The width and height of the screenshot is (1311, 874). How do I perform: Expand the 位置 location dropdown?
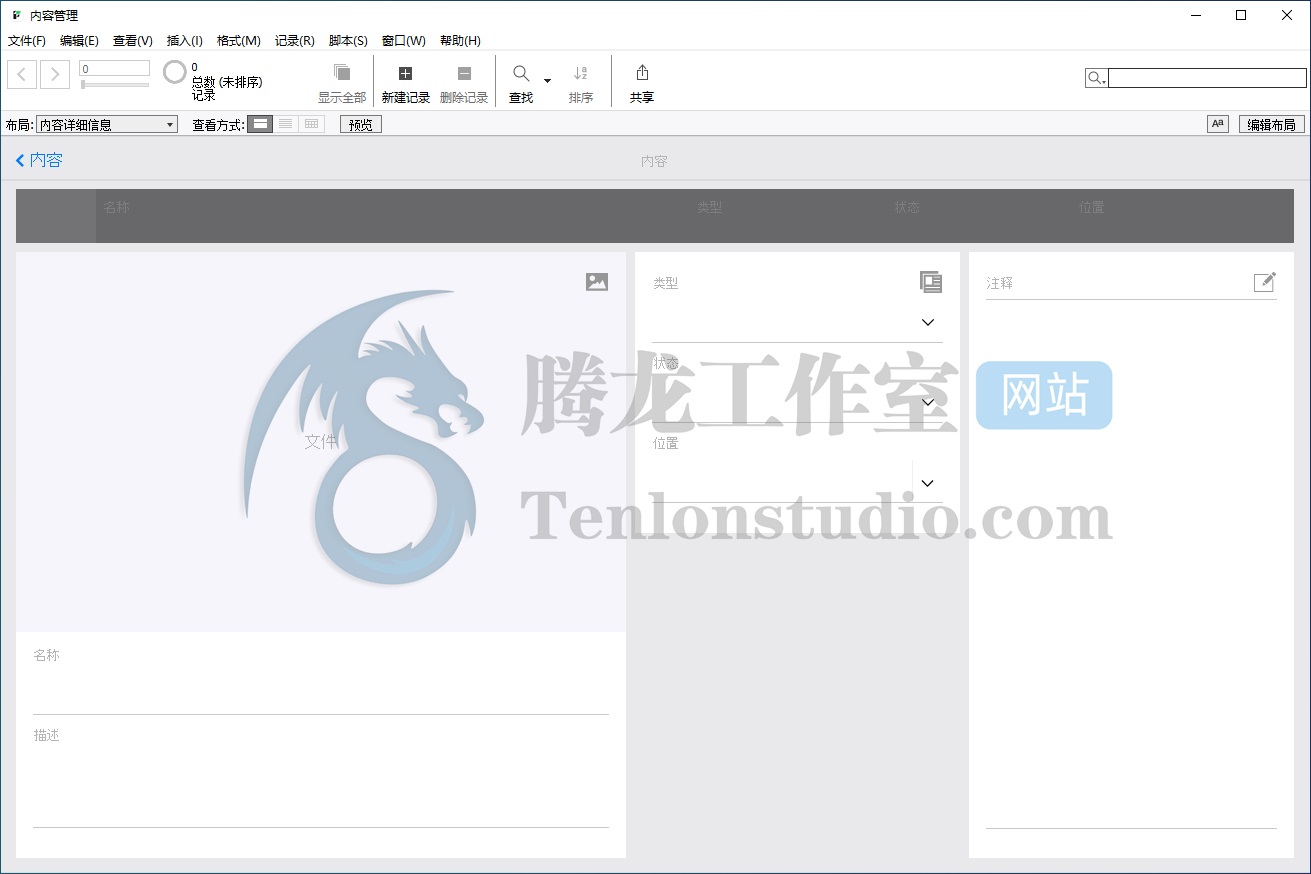click(x=927, y=483)
